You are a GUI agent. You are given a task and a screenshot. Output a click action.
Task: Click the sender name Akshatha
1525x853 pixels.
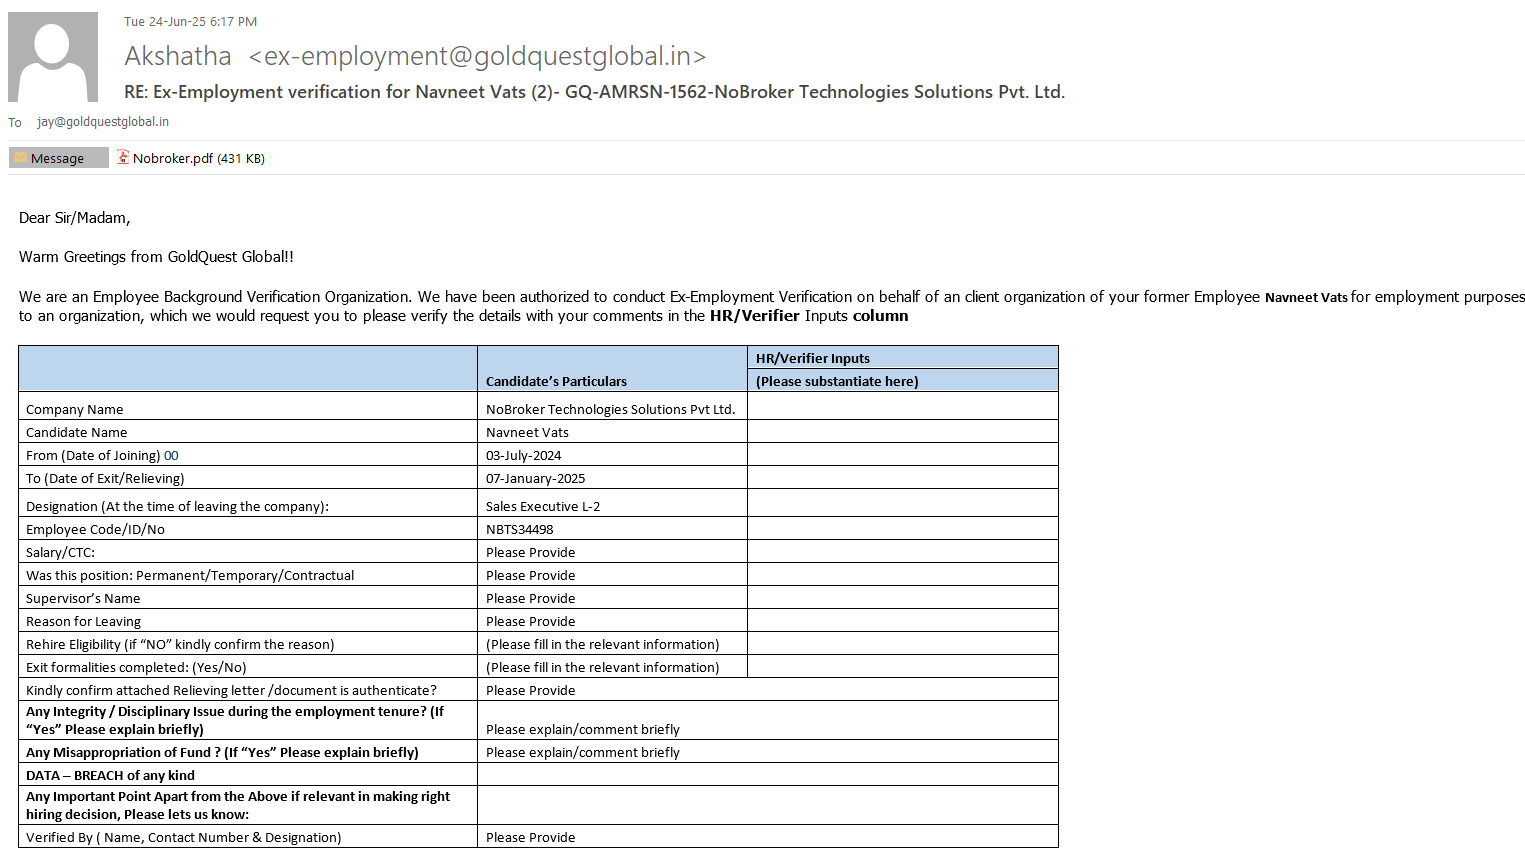[x=178, y=57]
